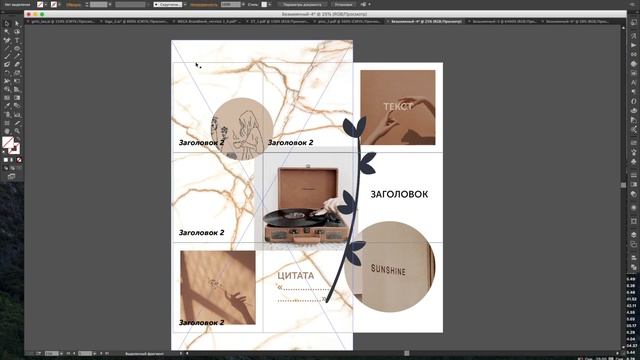Select the Column Graph tool
Viewport: 640px width, 360px height.
[17, 115]
